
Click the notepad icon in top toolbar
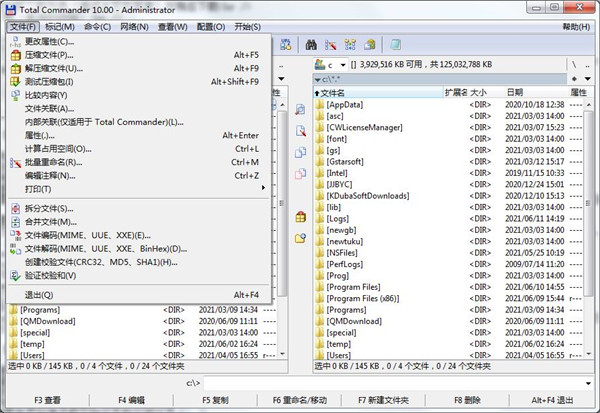[396, 45]
